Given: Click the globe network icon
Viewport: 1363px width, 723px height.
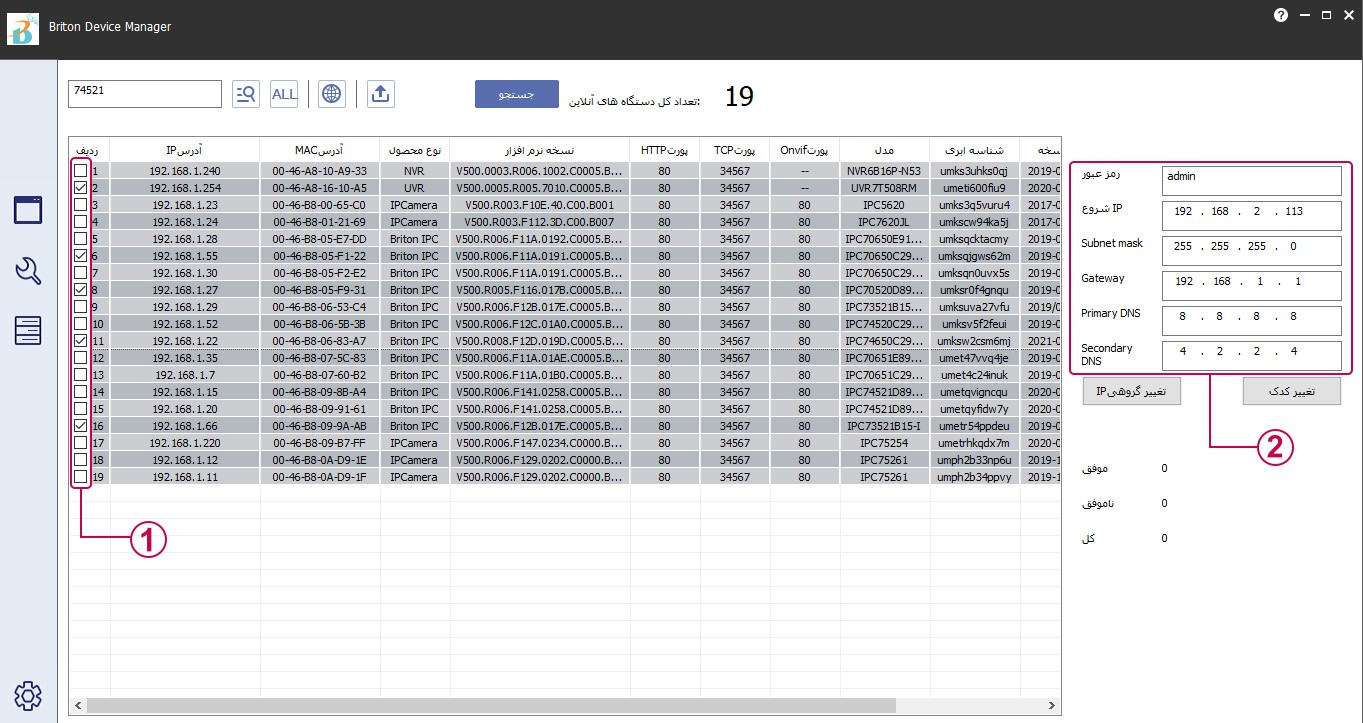Looking at the screenshot, I should pos(332,94).
